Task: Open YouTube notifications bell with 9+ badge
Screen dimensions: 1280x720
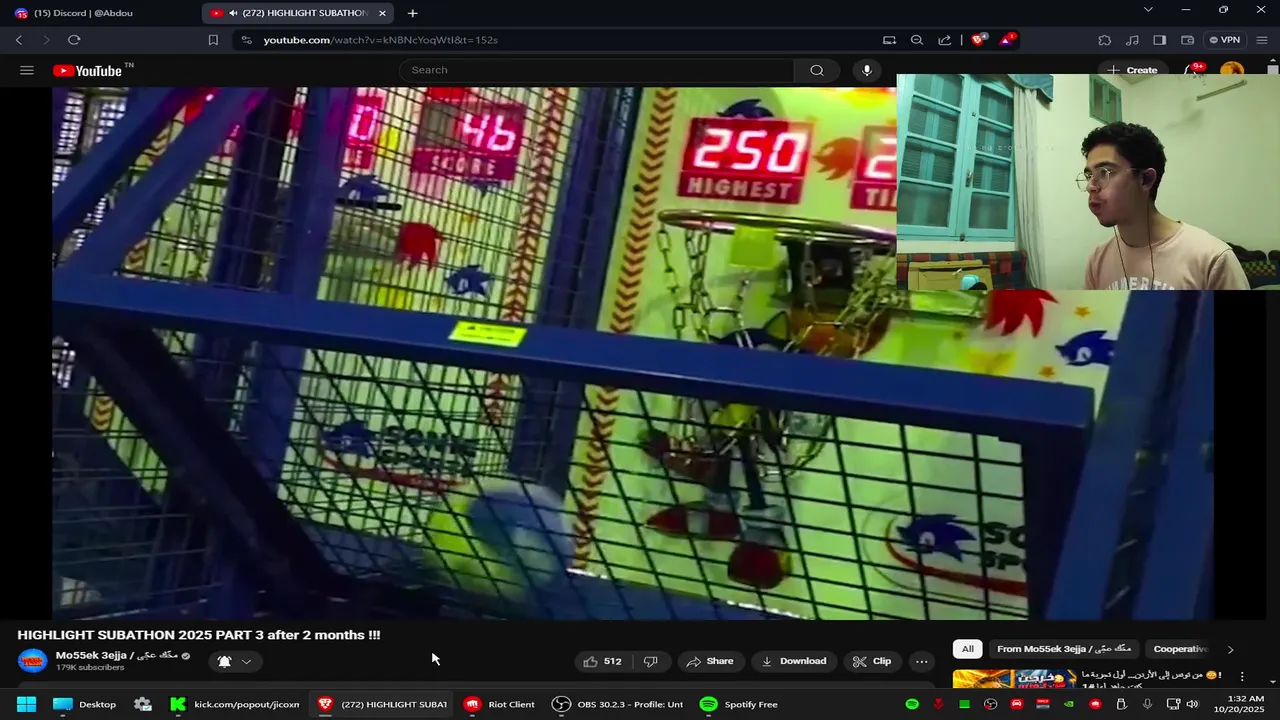Action: pyautogui.click(x=1193, y=70)
